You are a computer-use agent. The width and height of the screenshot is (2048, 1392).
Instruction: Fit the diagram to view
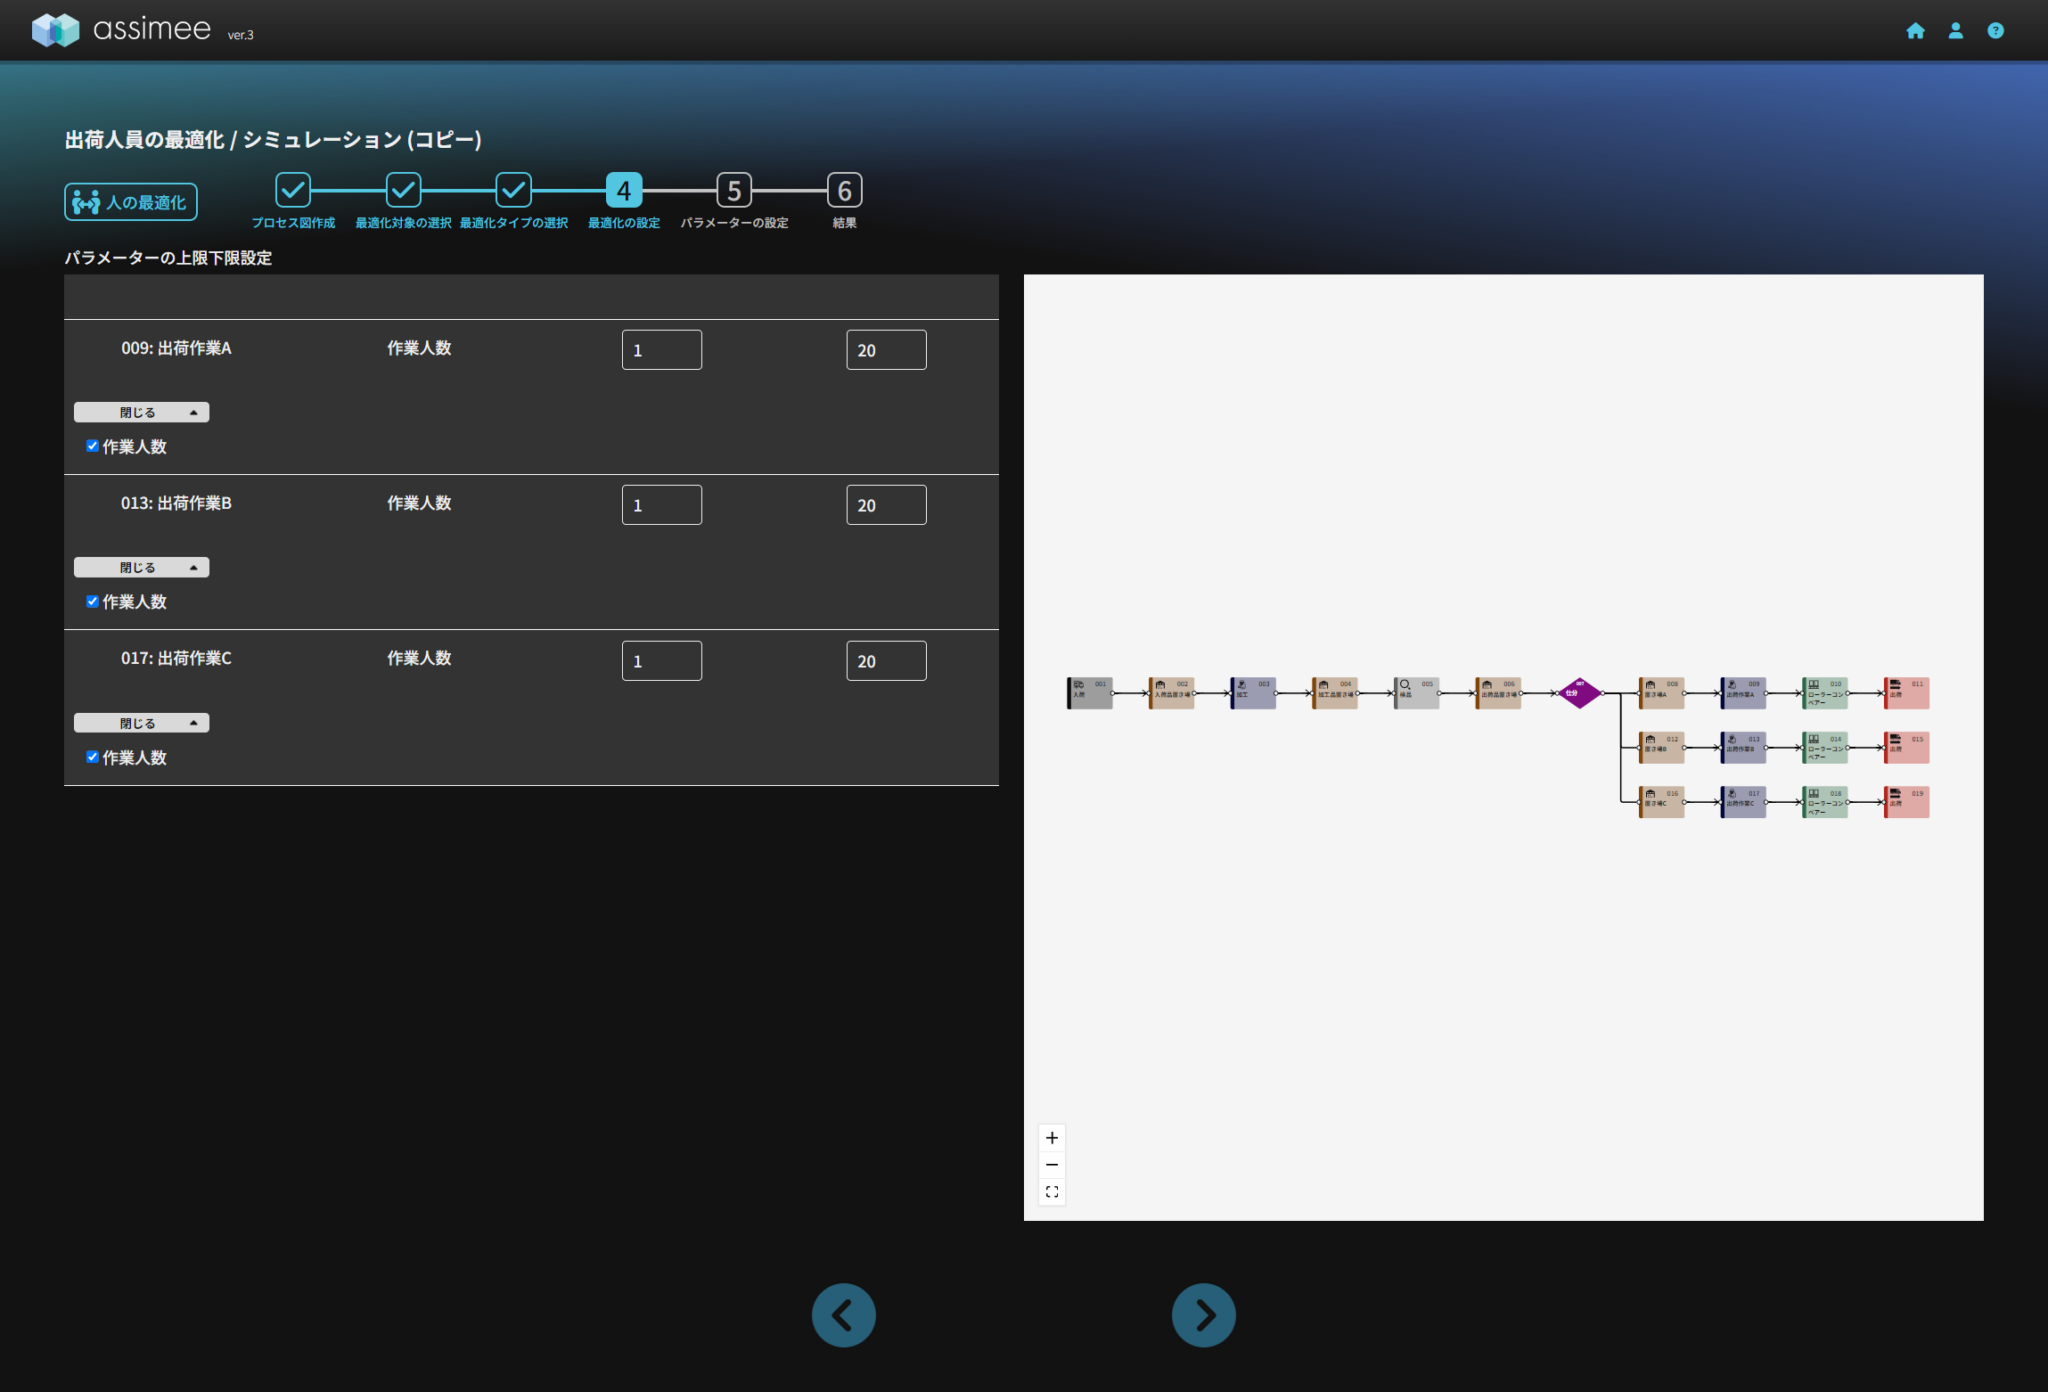[x=1052, y=1192]
